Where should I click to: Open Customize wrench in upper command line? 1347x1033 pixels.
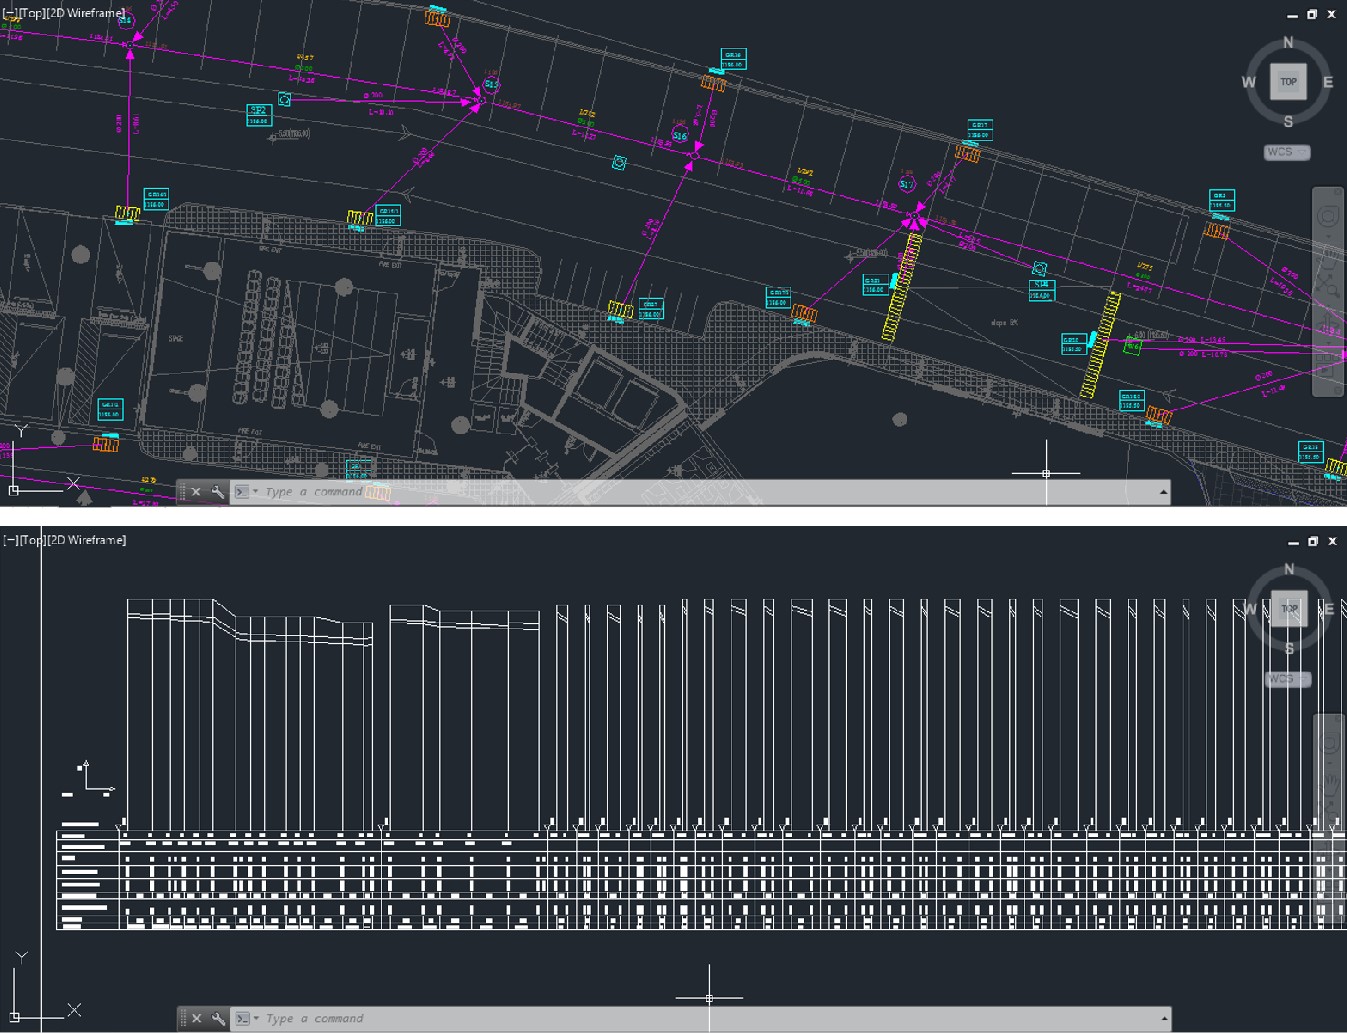217,492
